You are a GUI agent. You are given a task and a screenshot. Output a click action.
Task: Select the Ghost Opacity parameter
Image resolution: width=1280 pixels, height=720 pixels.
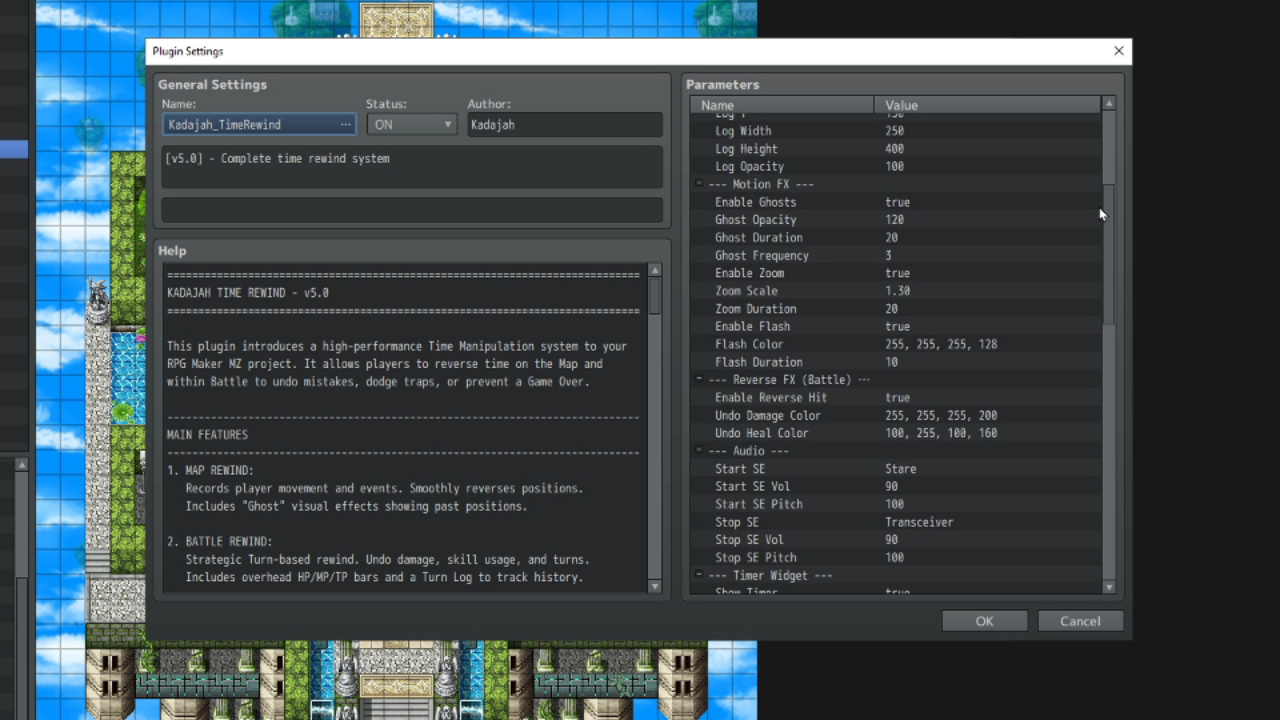(895, 220)
